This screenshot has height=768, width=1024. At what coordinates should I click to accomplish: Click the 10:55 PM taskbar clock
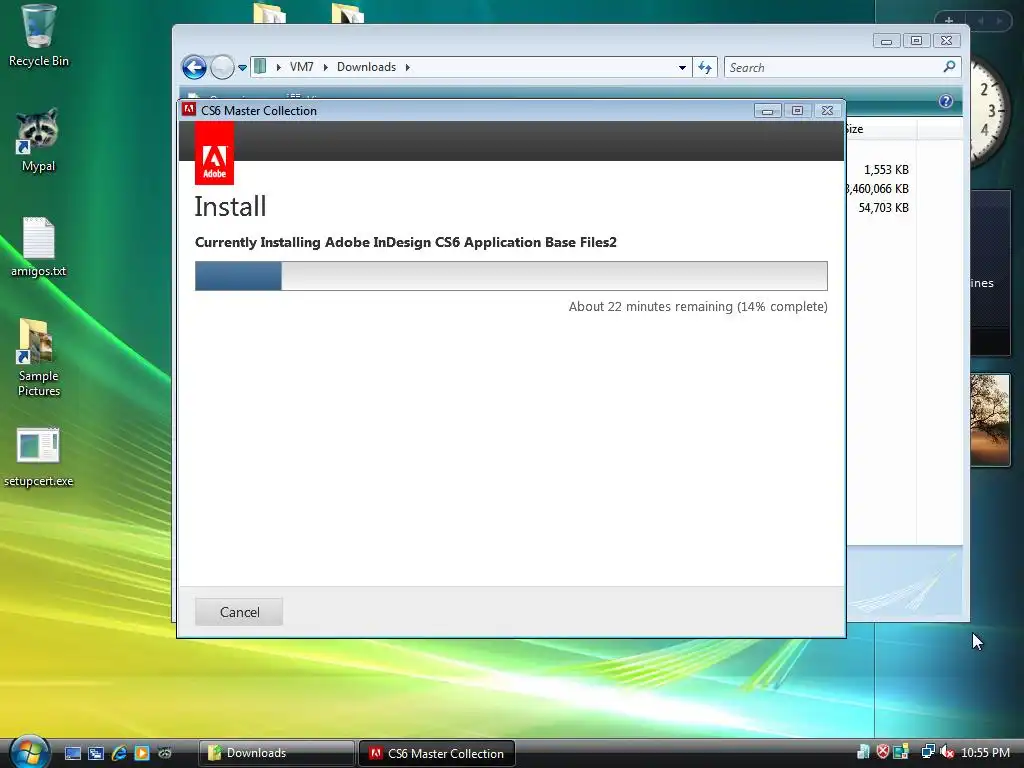click(x=985, y=753)
